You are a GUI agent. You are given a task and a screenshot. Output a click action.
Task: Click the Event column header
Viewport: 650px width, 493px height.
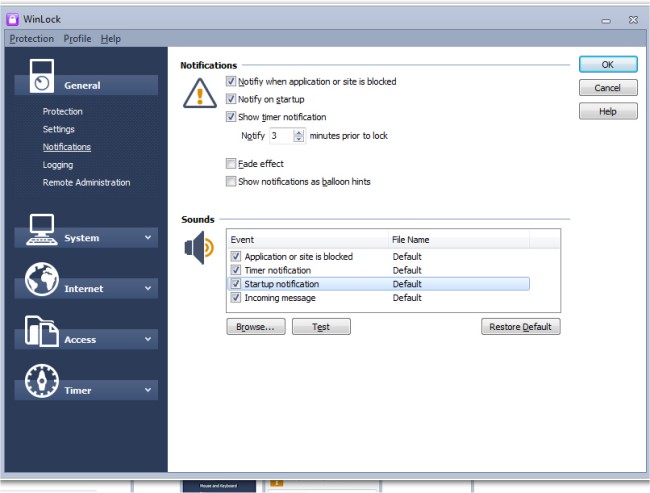pos(307,240)
